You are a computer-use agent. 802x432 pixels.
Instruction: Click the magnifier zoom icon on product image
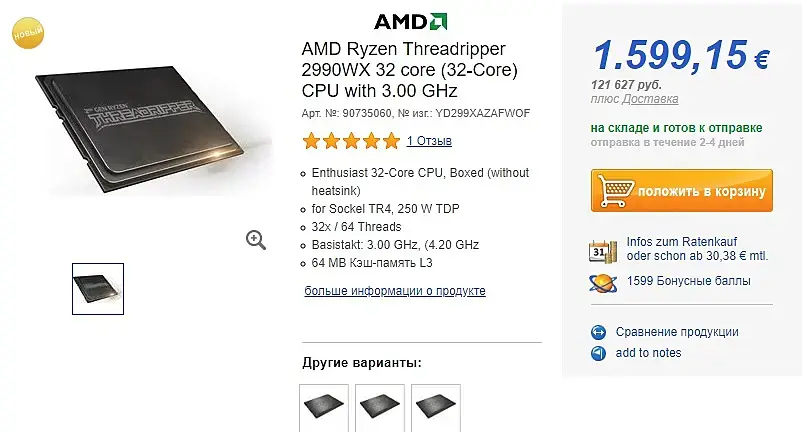(256, 239)
